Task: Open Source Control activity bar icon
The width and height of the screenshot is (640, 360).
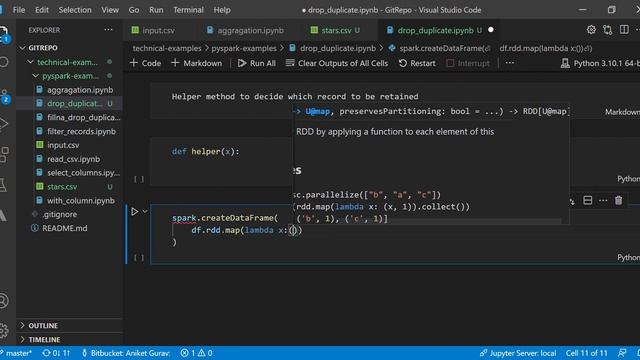Action: pos(4,96)
